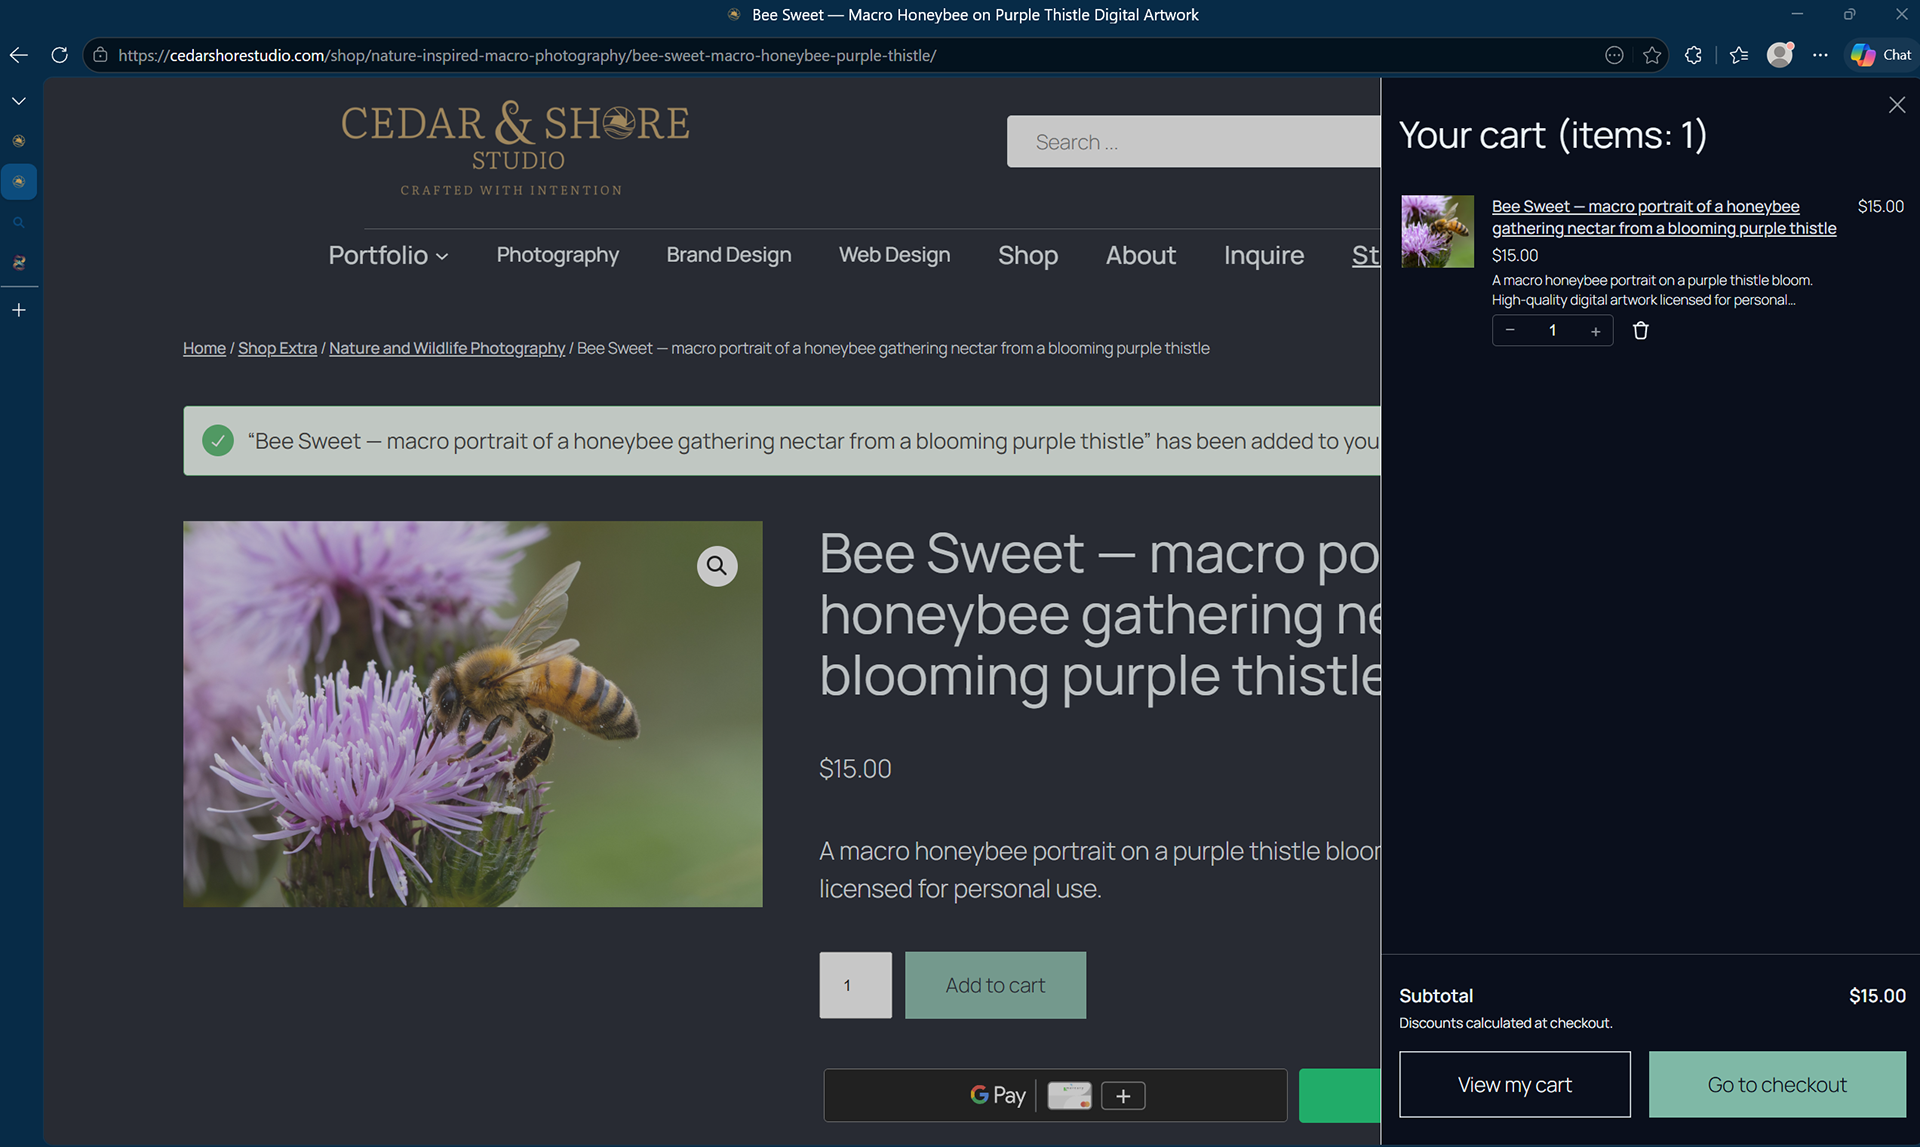The image size is (1920, 1147).
Task: Go to the Brand Design page
Action: point(729,255)
